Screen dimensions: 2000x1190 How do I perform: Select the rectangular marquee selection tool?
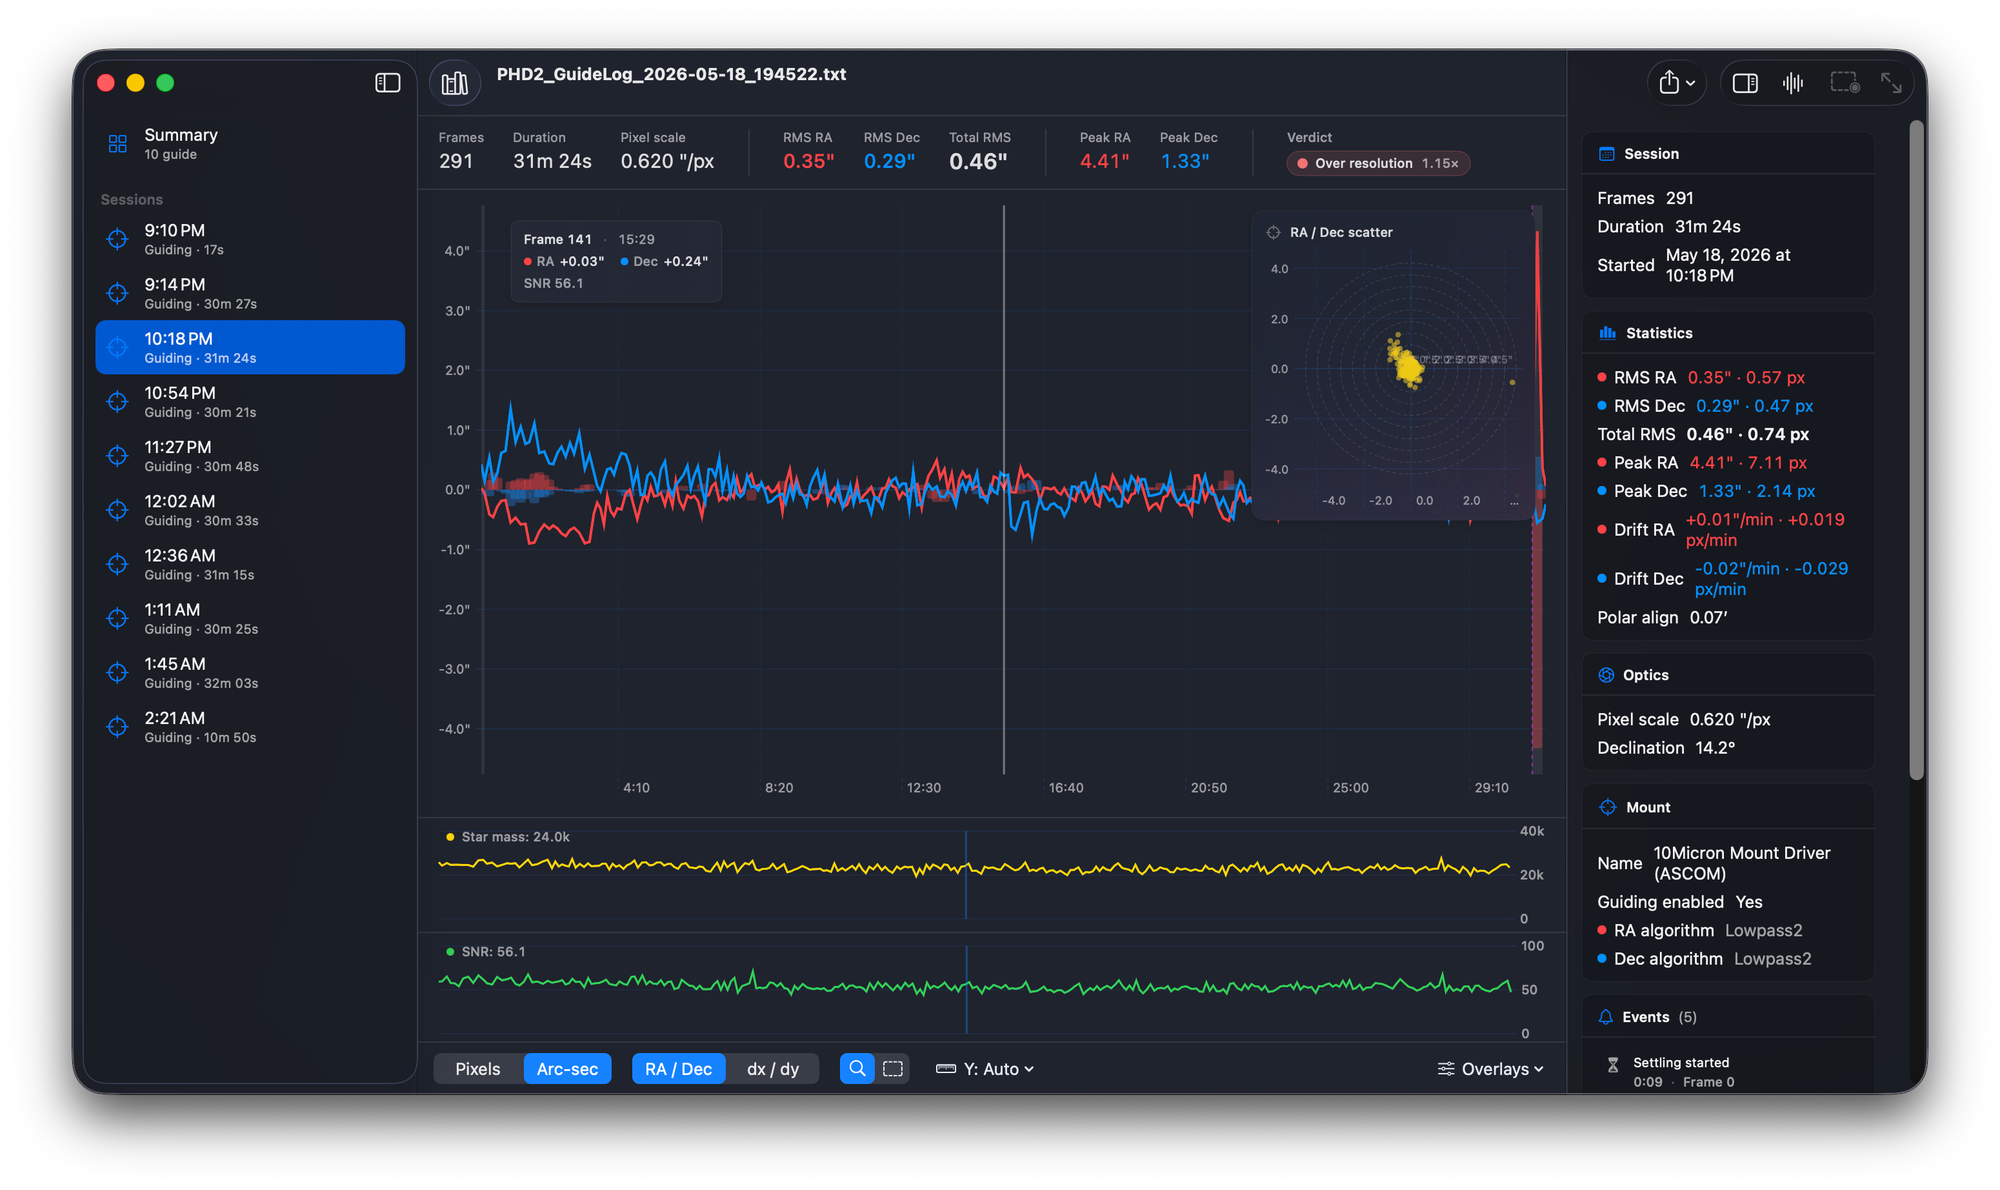point(893,1069)
